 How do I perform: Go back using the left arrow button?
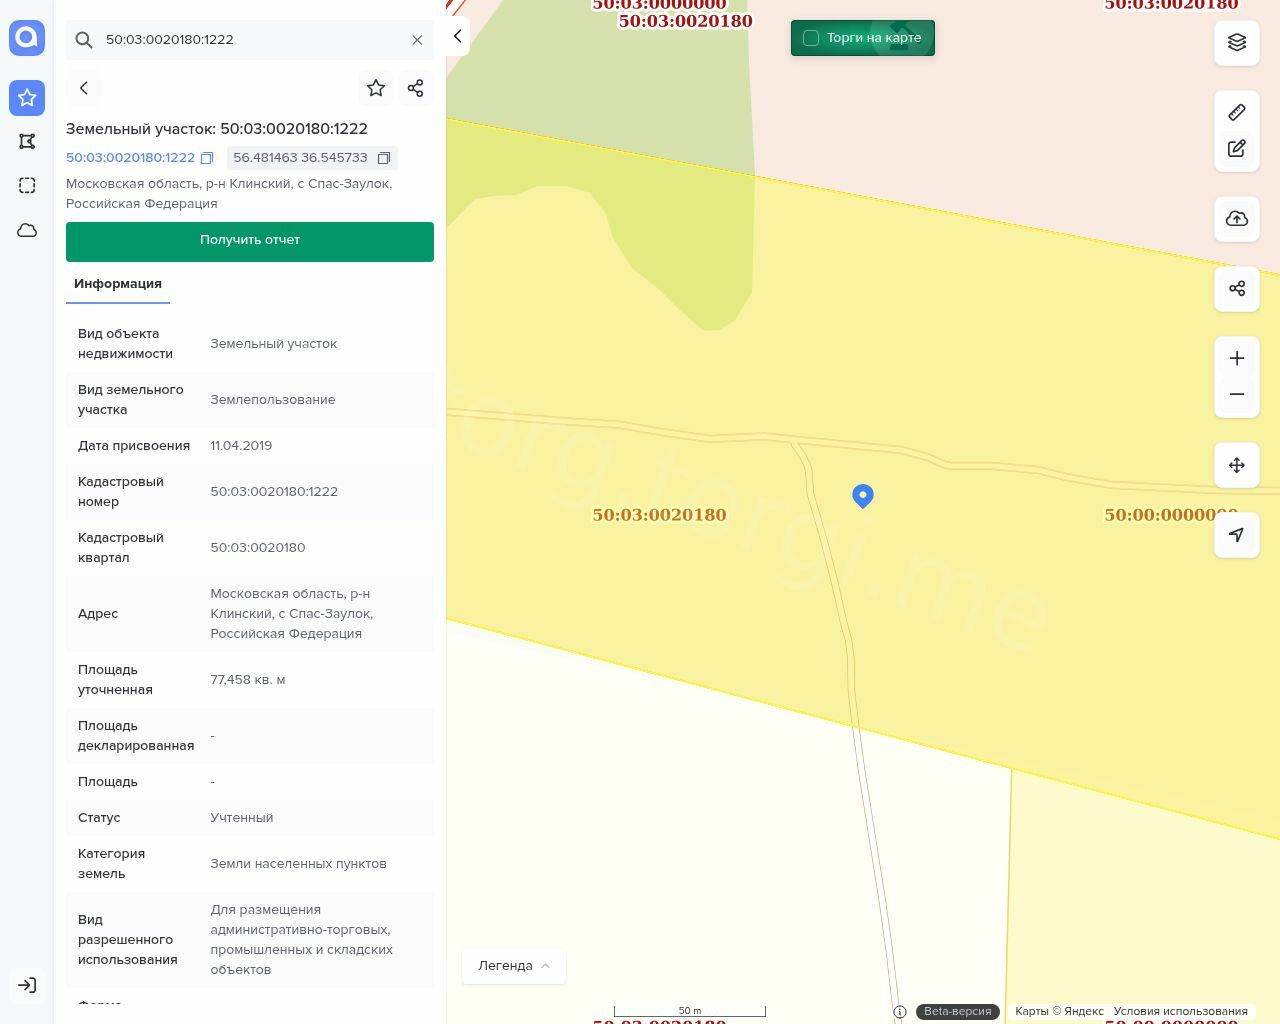point(84,88)
